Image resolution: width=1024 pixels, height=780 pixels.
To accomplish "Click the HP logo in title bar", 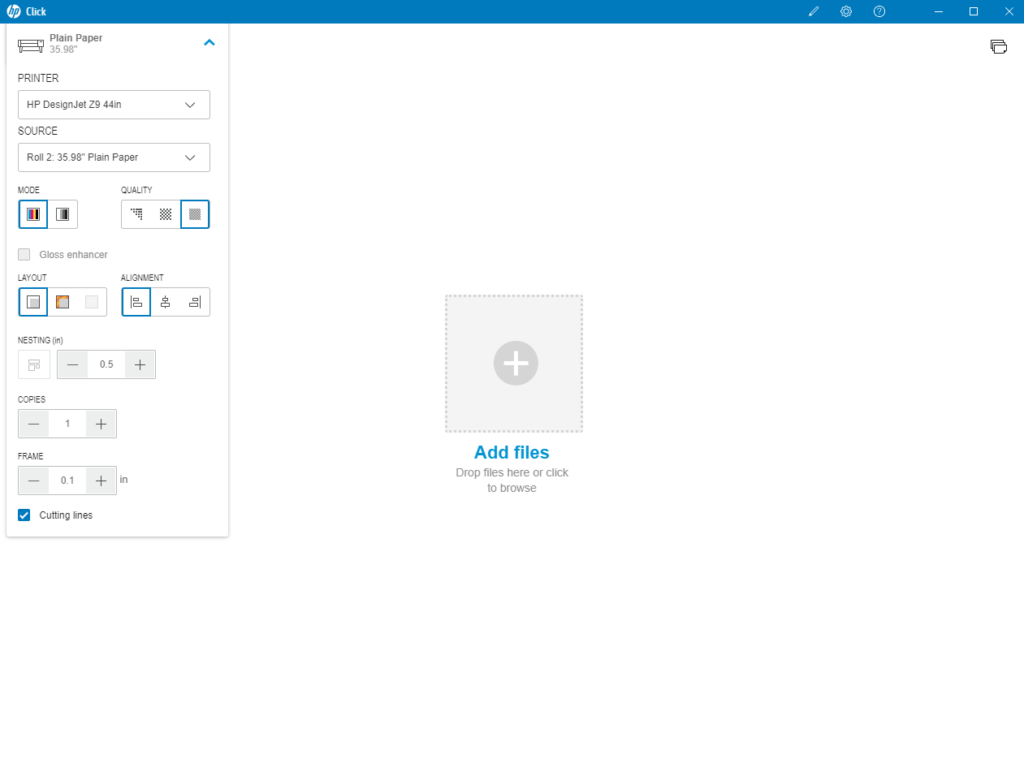I will coord(14,11).
